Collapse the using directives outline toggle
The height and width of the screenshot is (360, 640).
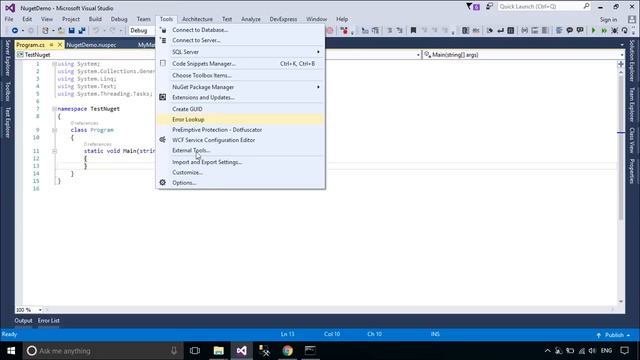54,64
